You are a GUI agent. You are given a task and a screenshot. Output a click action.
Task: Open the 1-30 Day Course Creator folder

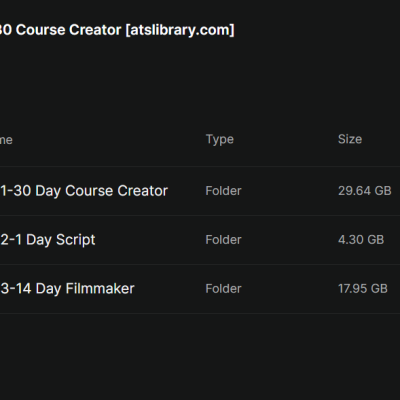coord(84,191)
